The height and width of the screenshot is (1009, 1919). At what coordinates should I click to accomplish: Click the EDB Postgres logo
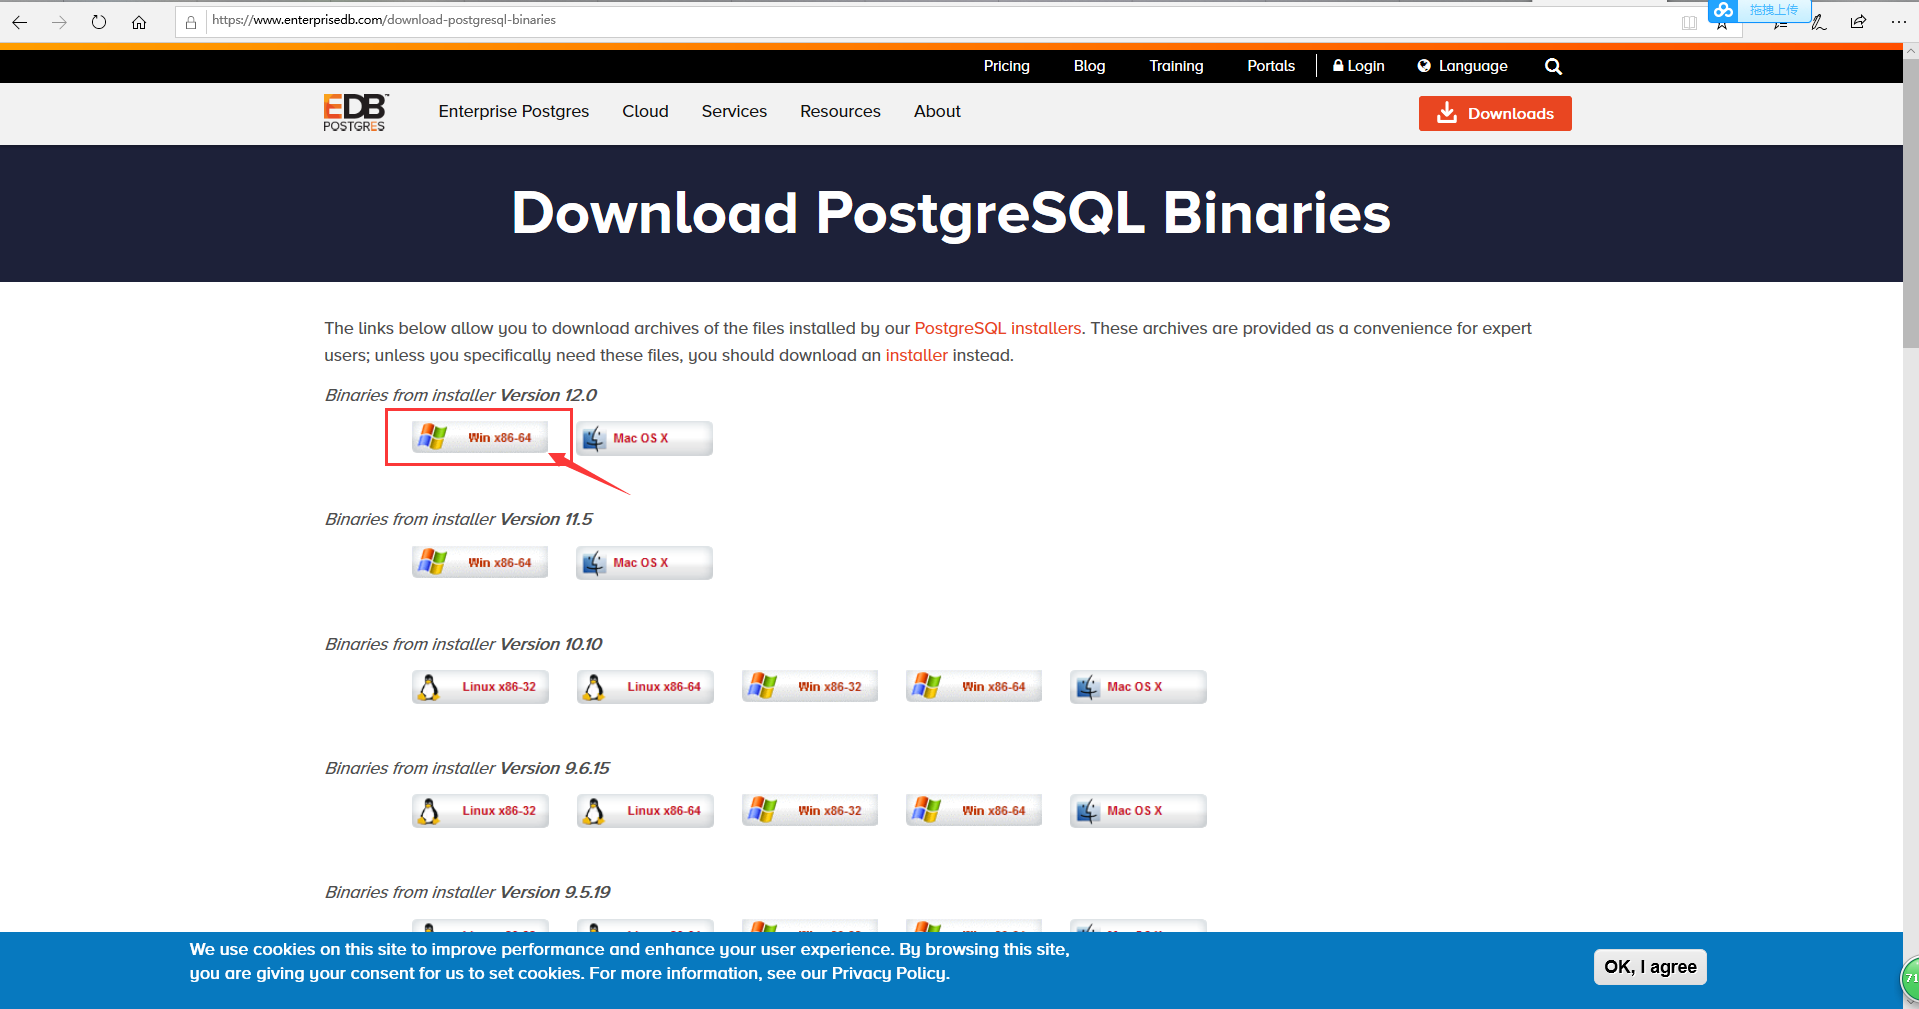coord(355,112)
